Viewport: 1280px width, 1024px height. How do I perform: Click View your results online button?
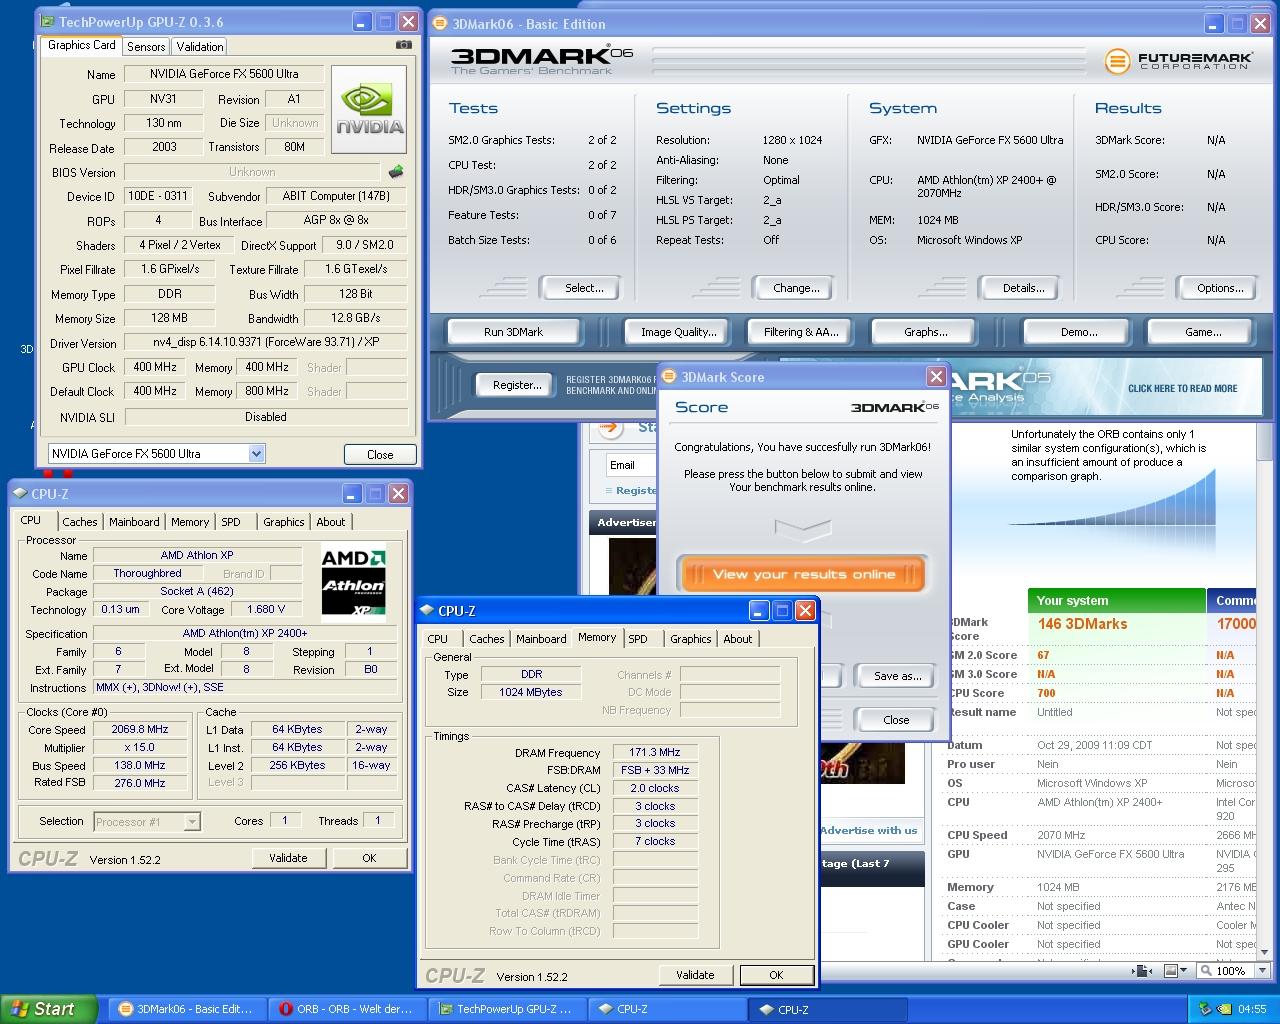pyautogui.click(x=803, y=574)
